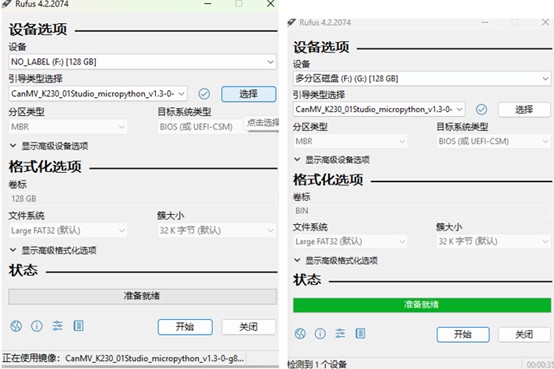Open About info icon in right Rufus window
554x369 pixels.
tap(320, 333)
